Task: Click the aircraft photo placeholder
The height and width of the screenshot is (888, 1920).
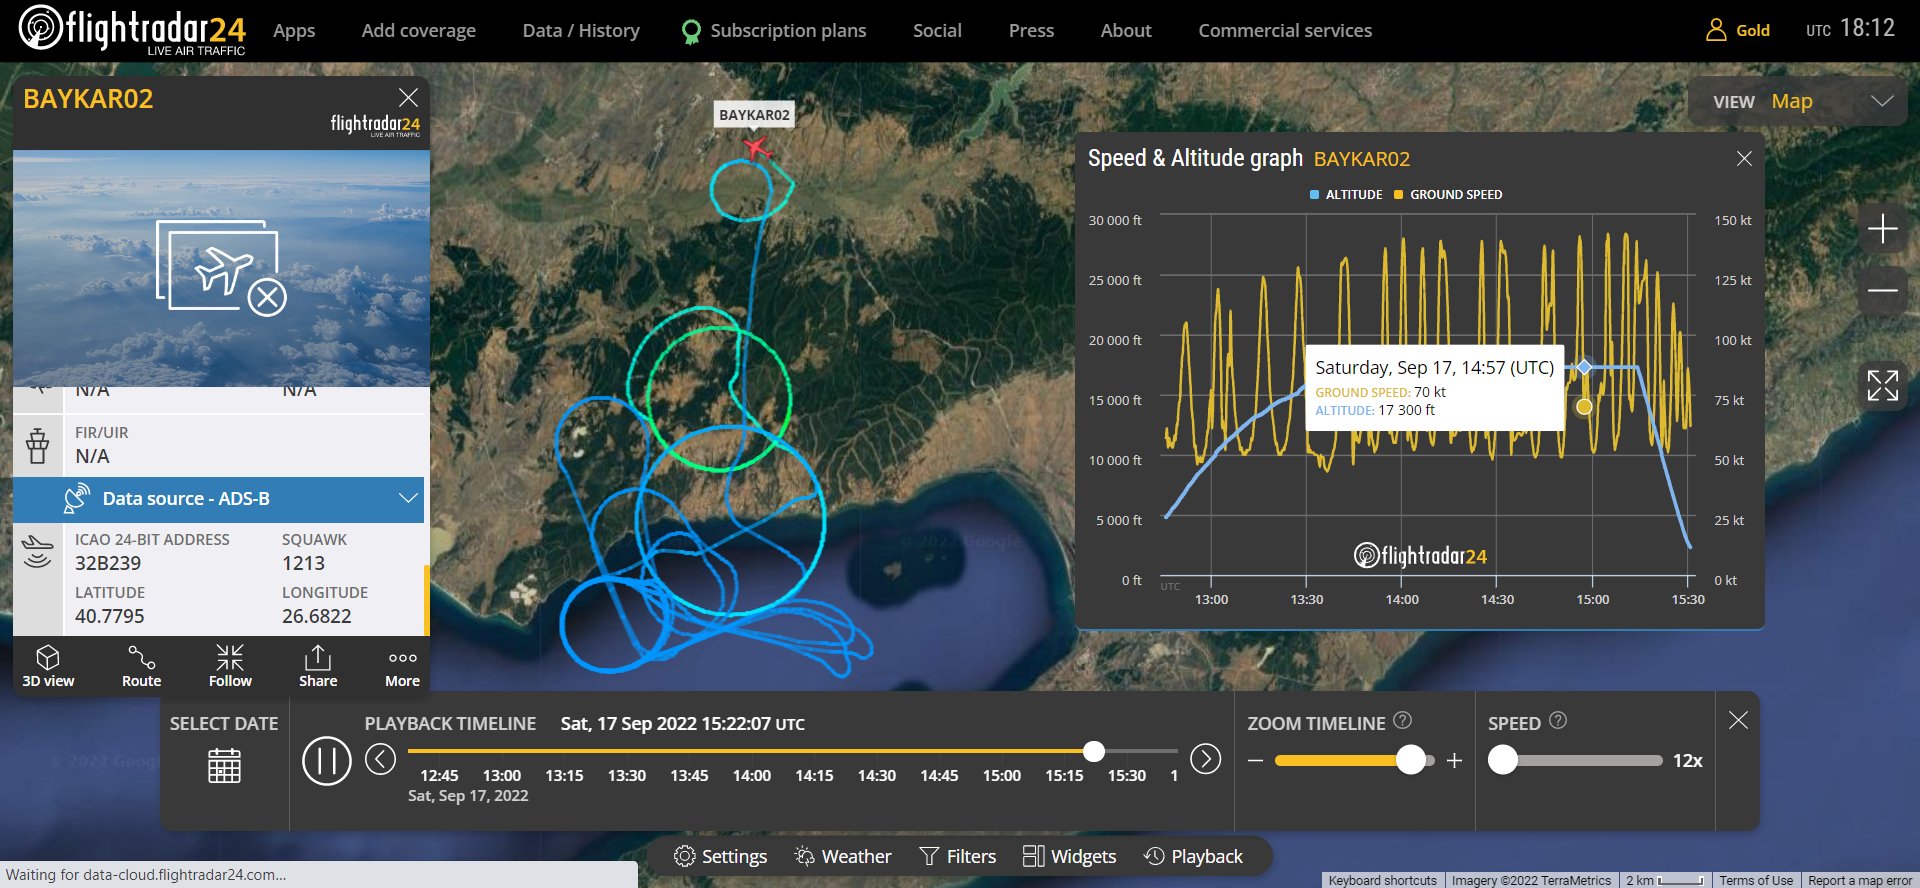Action: pos(221,268)
